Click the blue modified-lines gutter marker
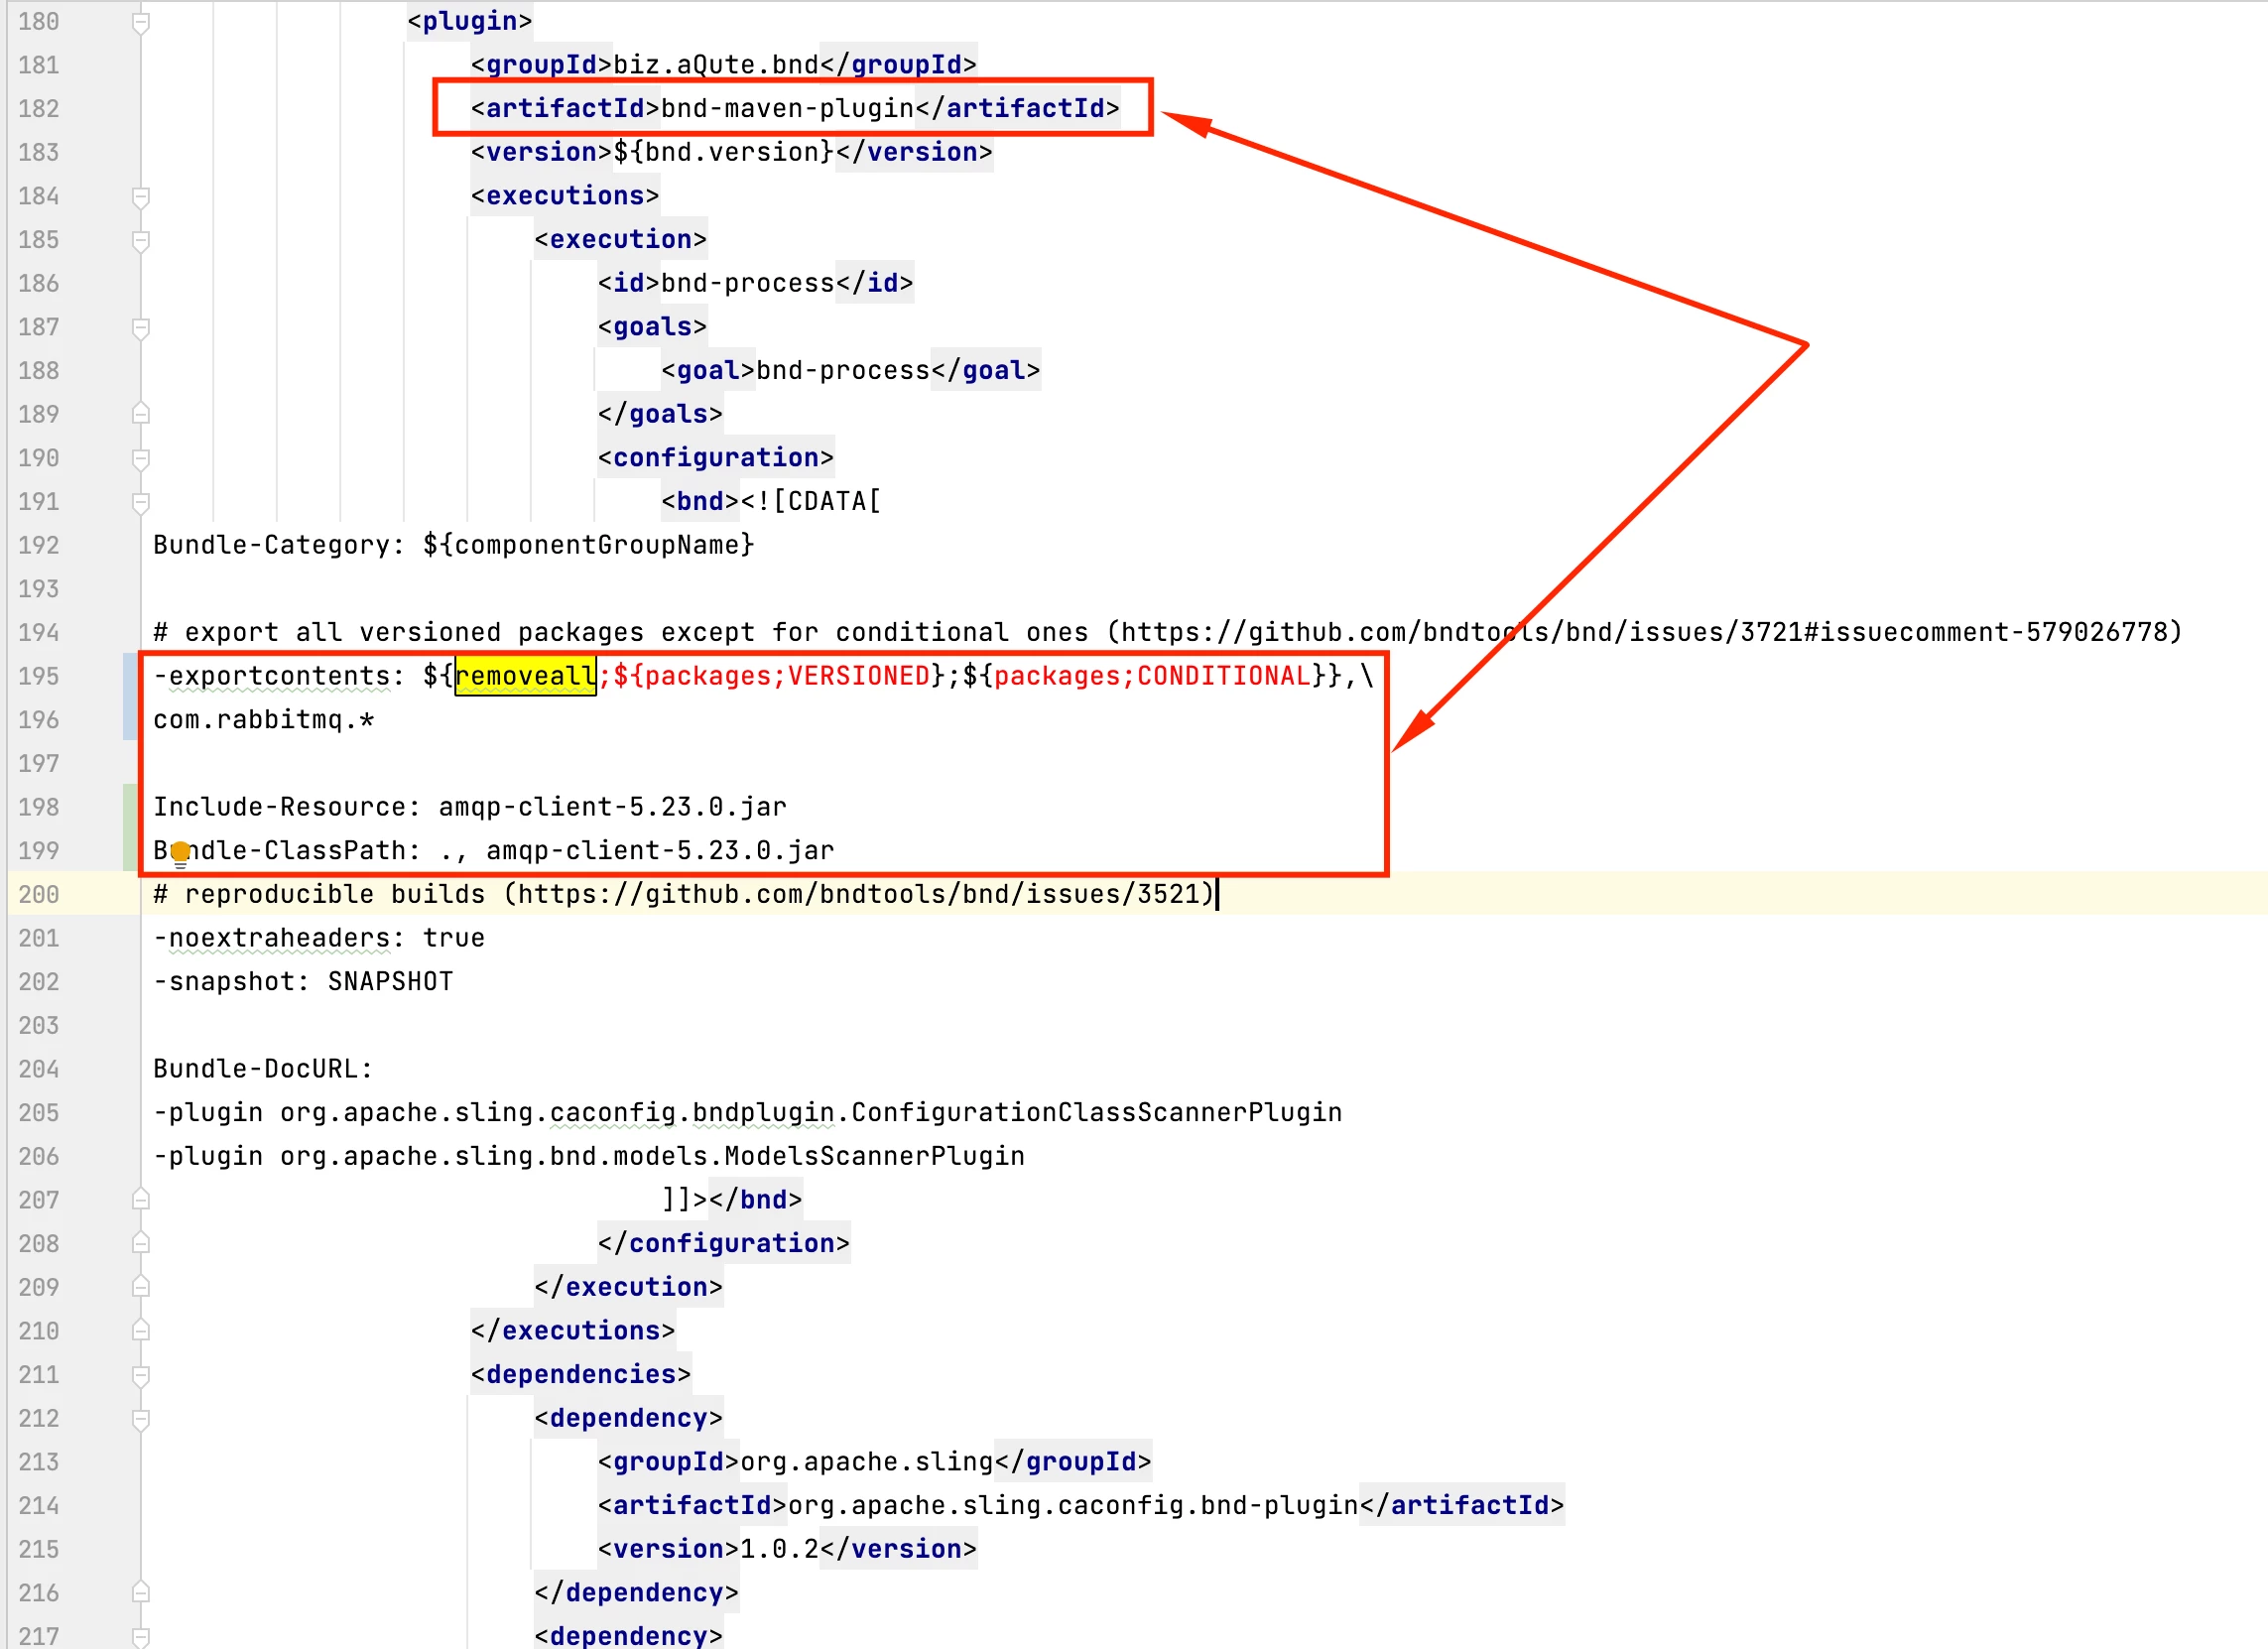2268x1649 pixels. click(129, 697)
